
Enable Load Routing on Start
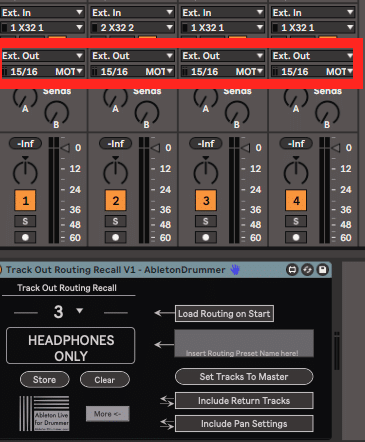click(x=224, y=314)
